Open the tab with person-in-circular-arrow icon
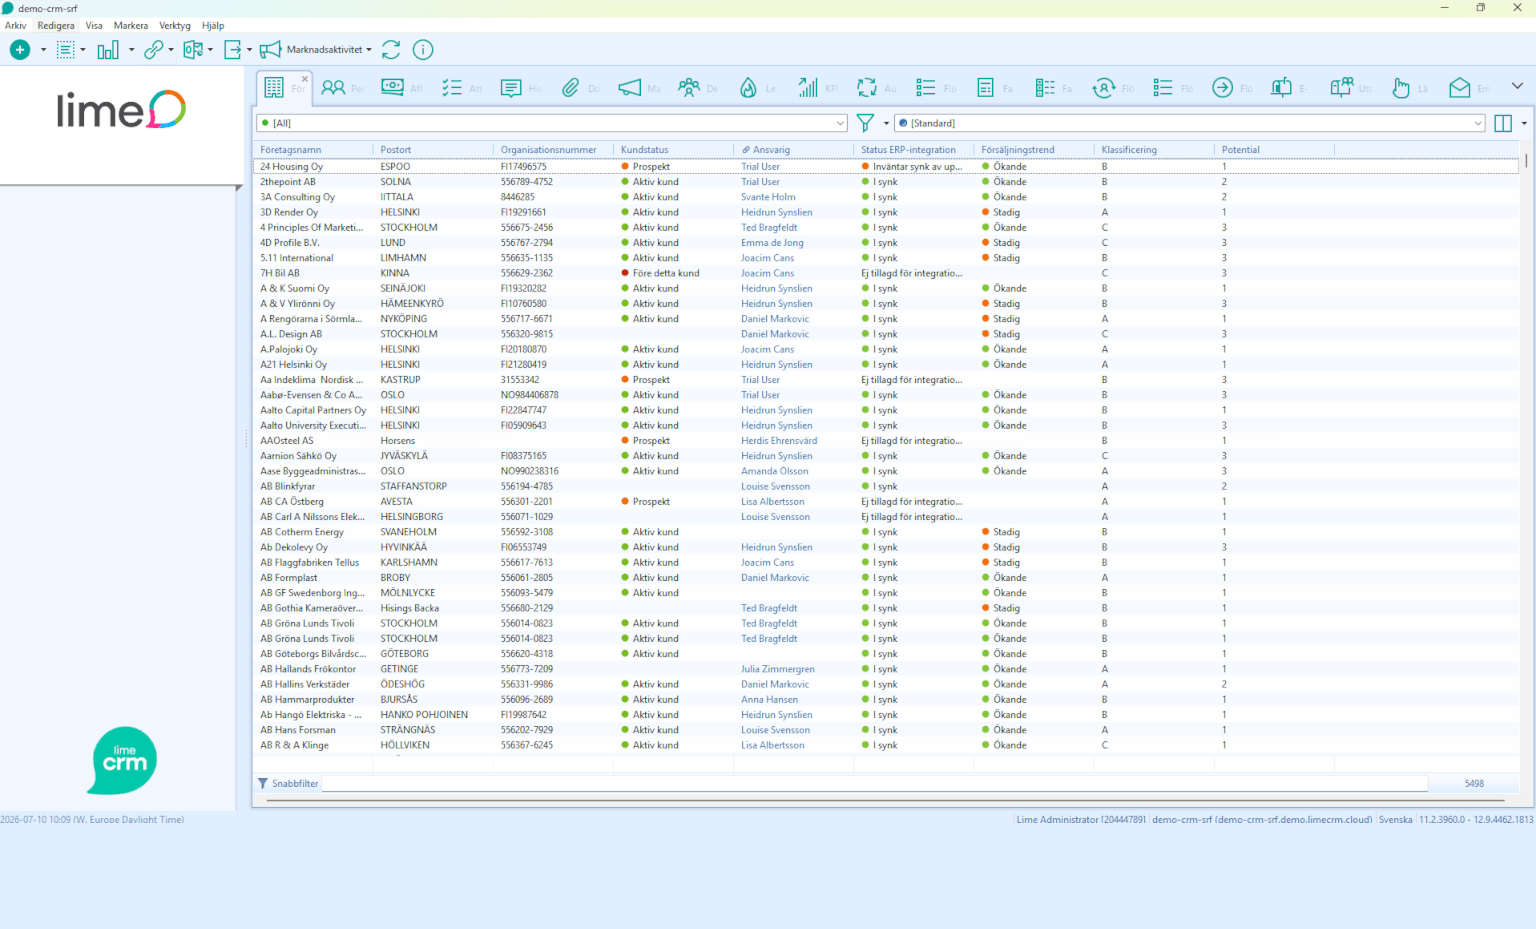This screenshot has width=1536, height=929. point(1112,87)
